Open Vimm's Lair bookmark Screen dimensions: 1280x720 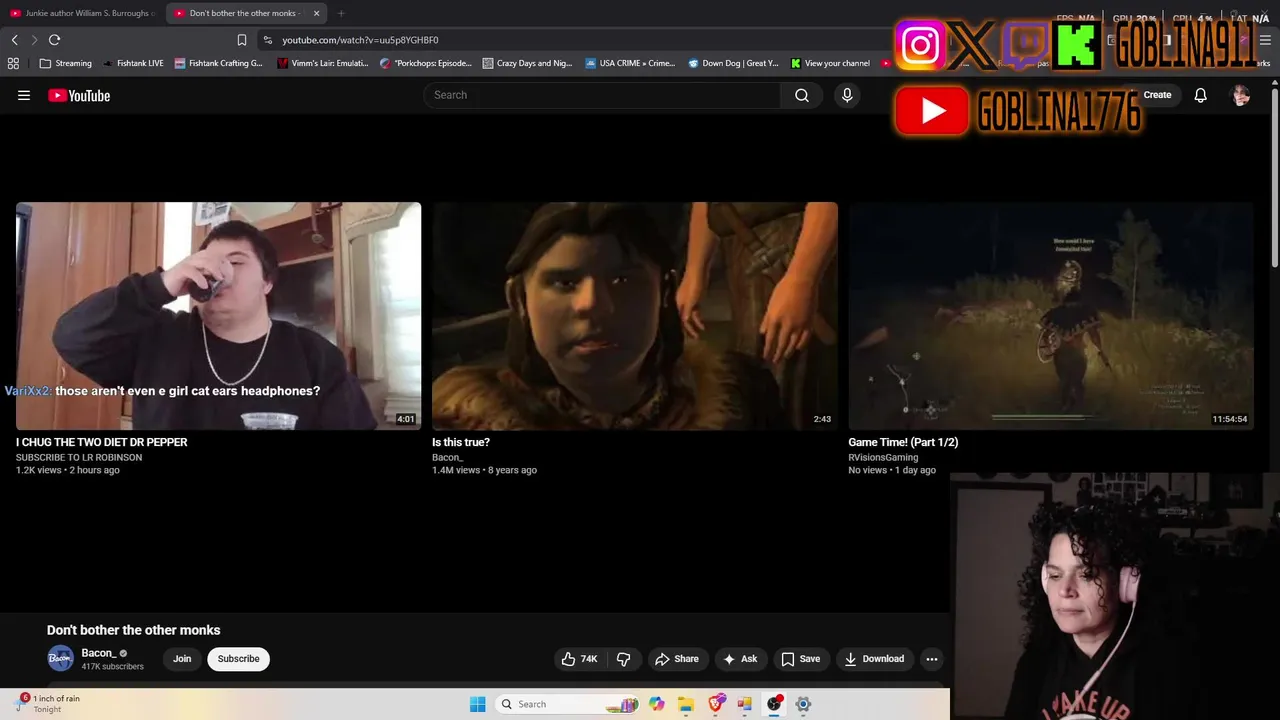[323, 63]
